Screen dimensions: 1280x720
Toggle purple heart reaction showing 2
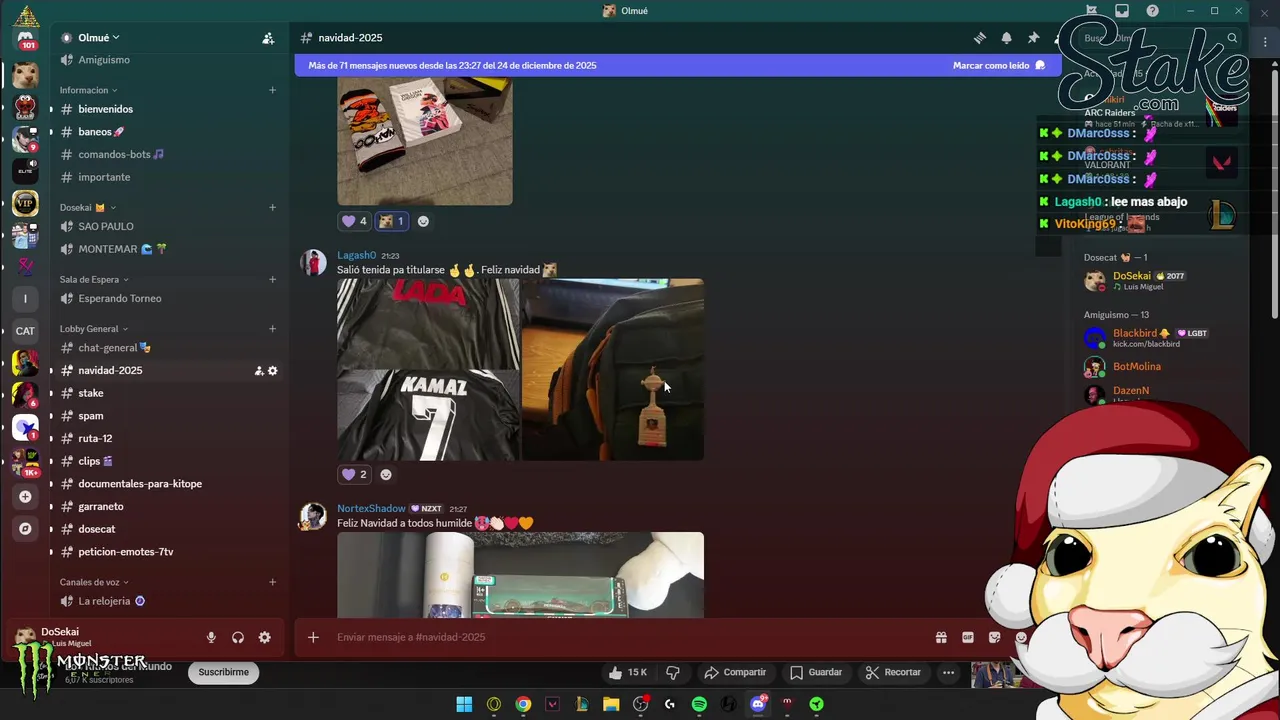pos(355,474)
